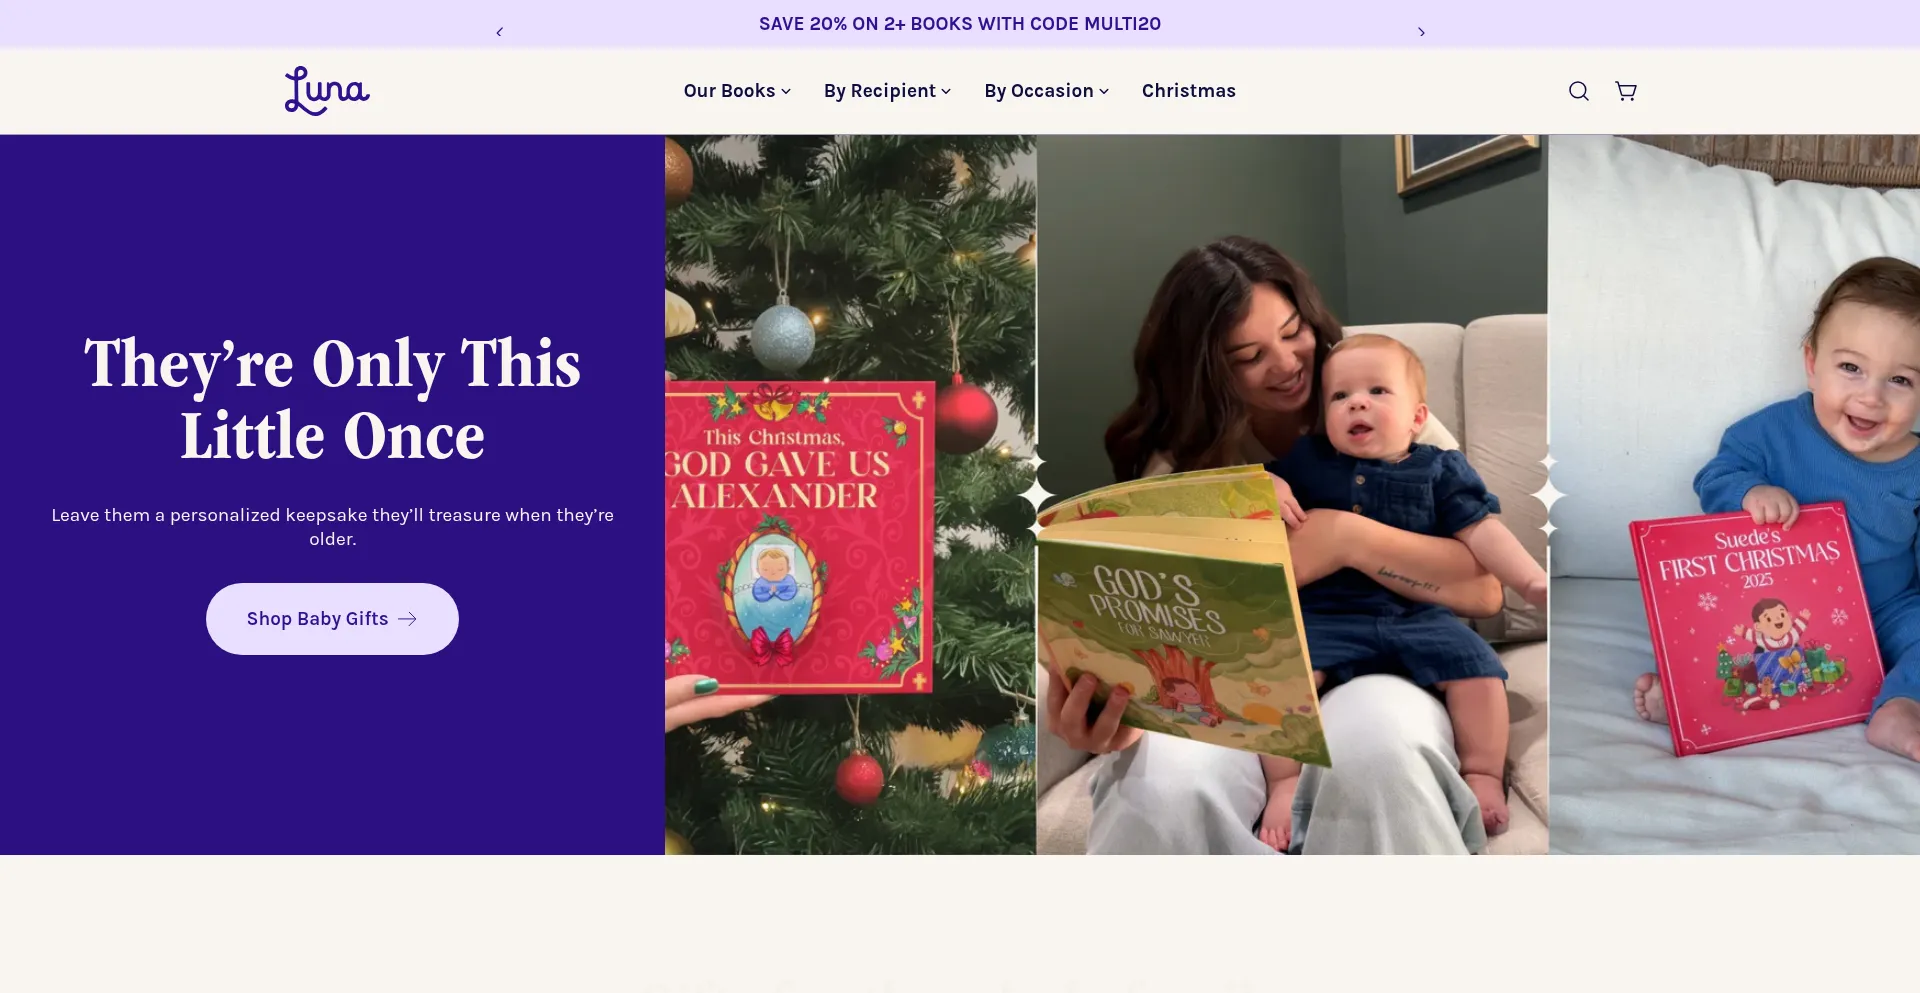Open the Christmas menu item

(x=1189, y=91)
